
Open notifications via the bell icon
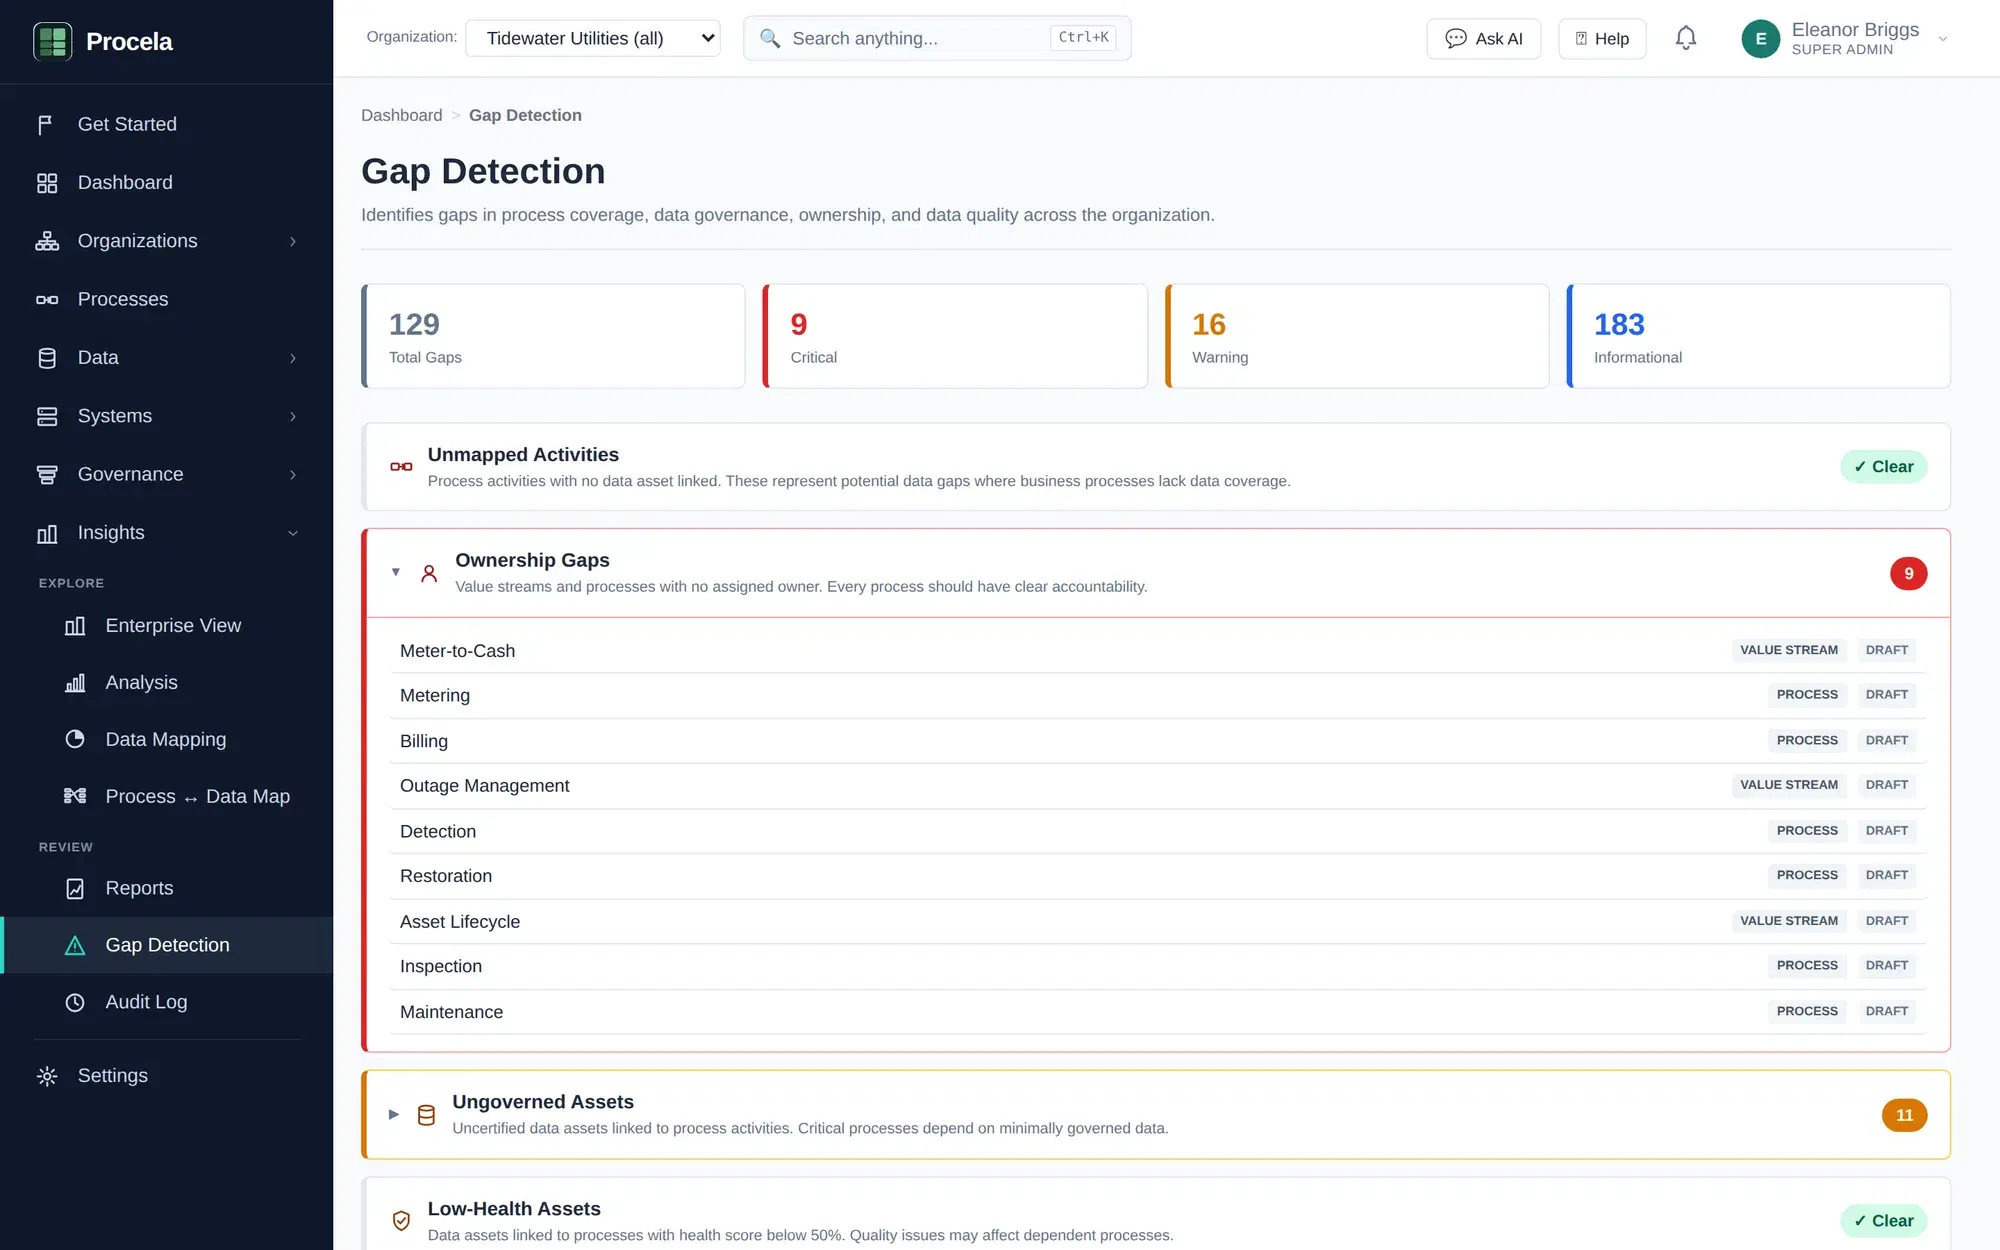tap(1686, 38)
